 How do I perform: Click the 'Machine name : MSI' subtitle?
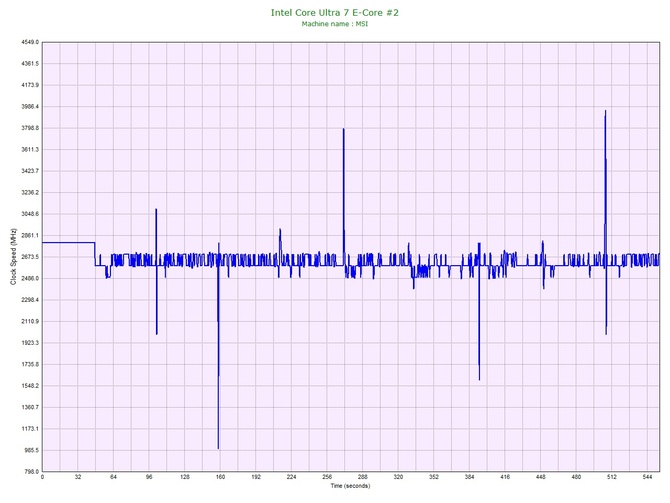335,24
